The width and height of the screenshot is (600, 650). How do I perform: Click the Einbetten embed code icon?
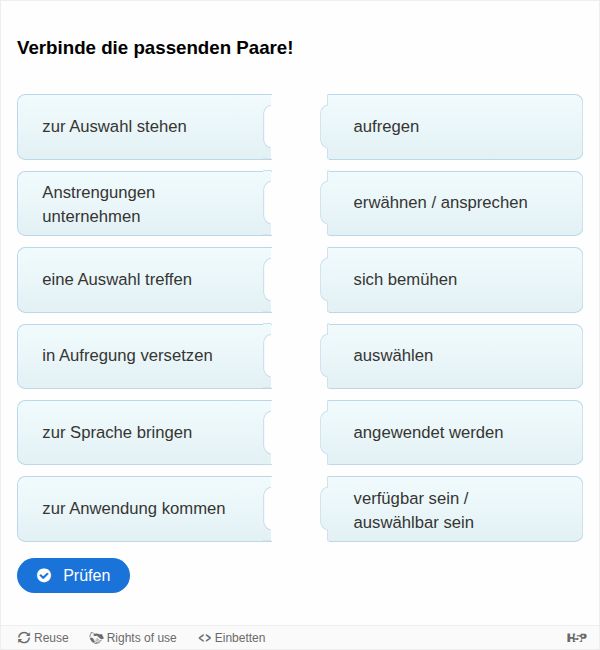tap(204, 638)
